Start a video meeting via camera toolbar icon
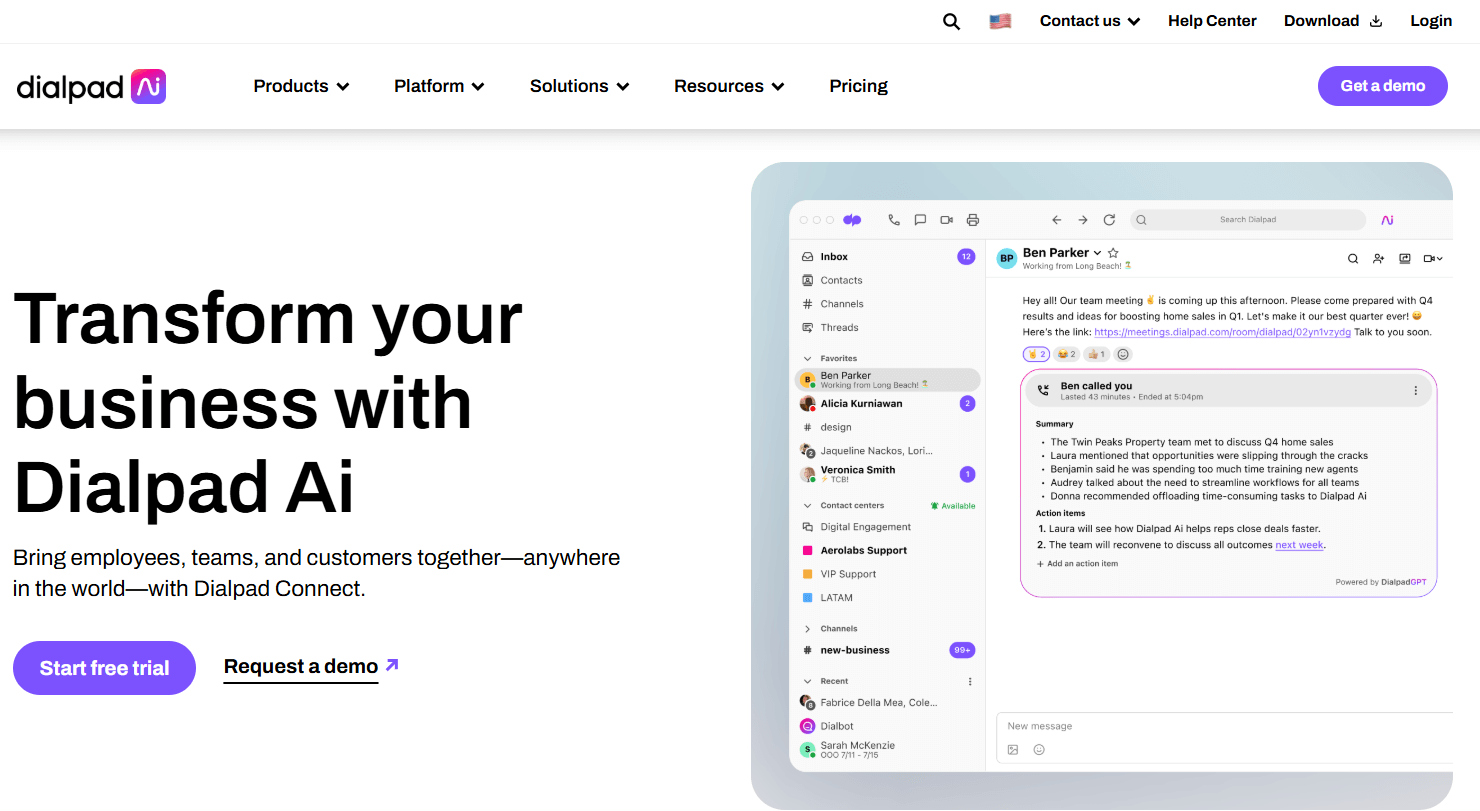 946,220
